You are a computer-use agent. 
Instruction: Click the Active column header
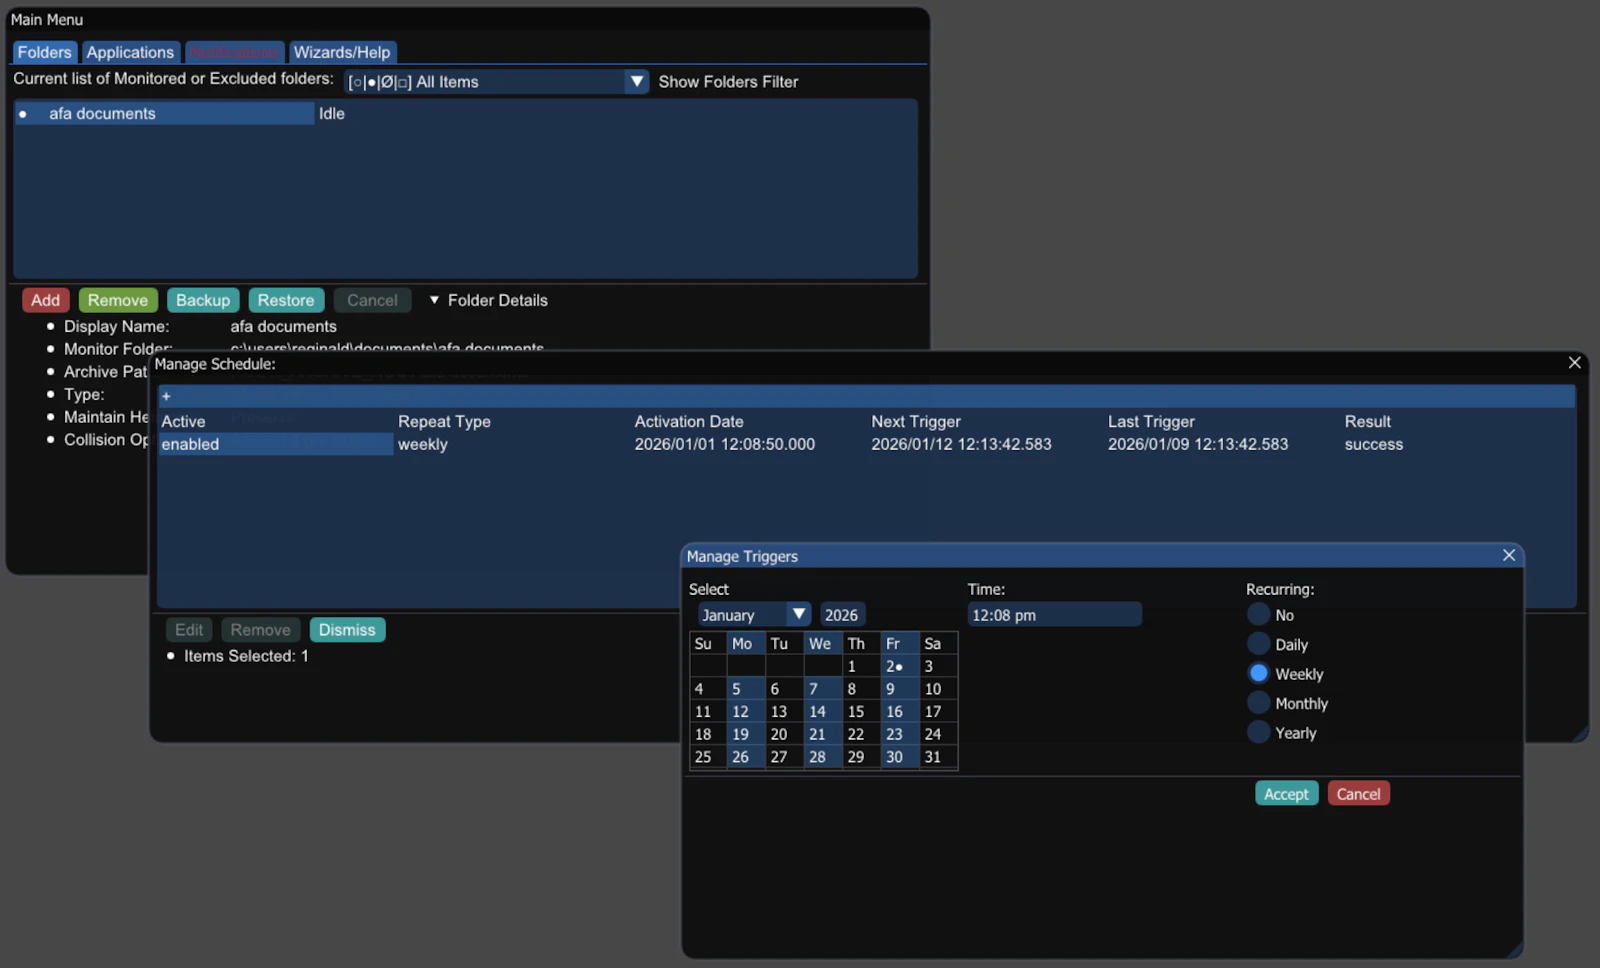183,422
